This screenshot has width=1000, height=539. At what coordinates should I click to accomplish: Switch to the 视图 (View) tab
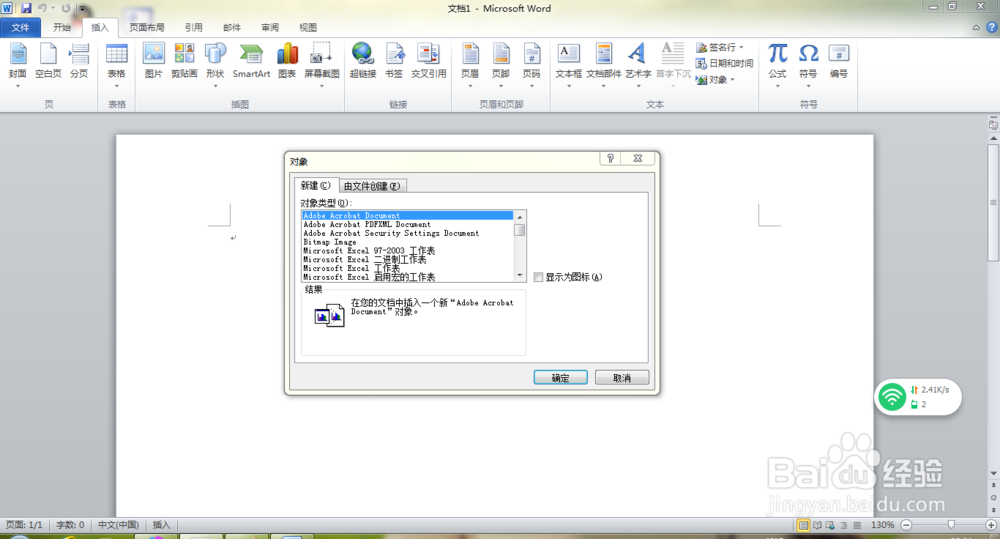point(308,27)
